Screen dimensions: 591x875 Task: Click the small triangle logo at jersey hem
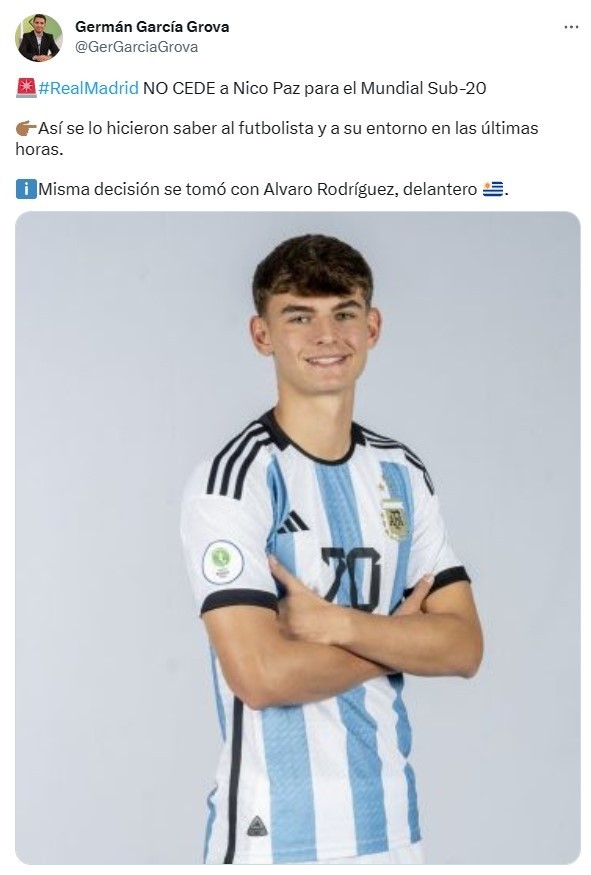coord(257,826)
